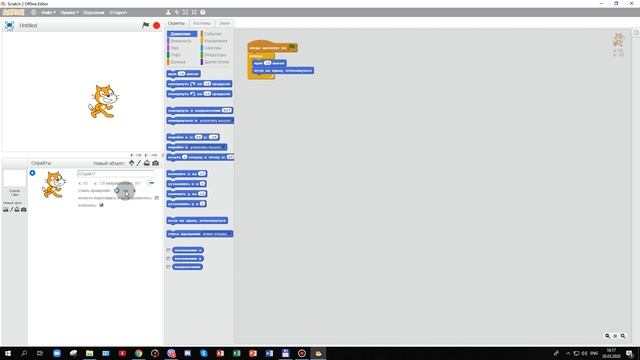This screenshot has height=360, width=640.
Task: Select the Управление block category
Action: coord(216,41)
